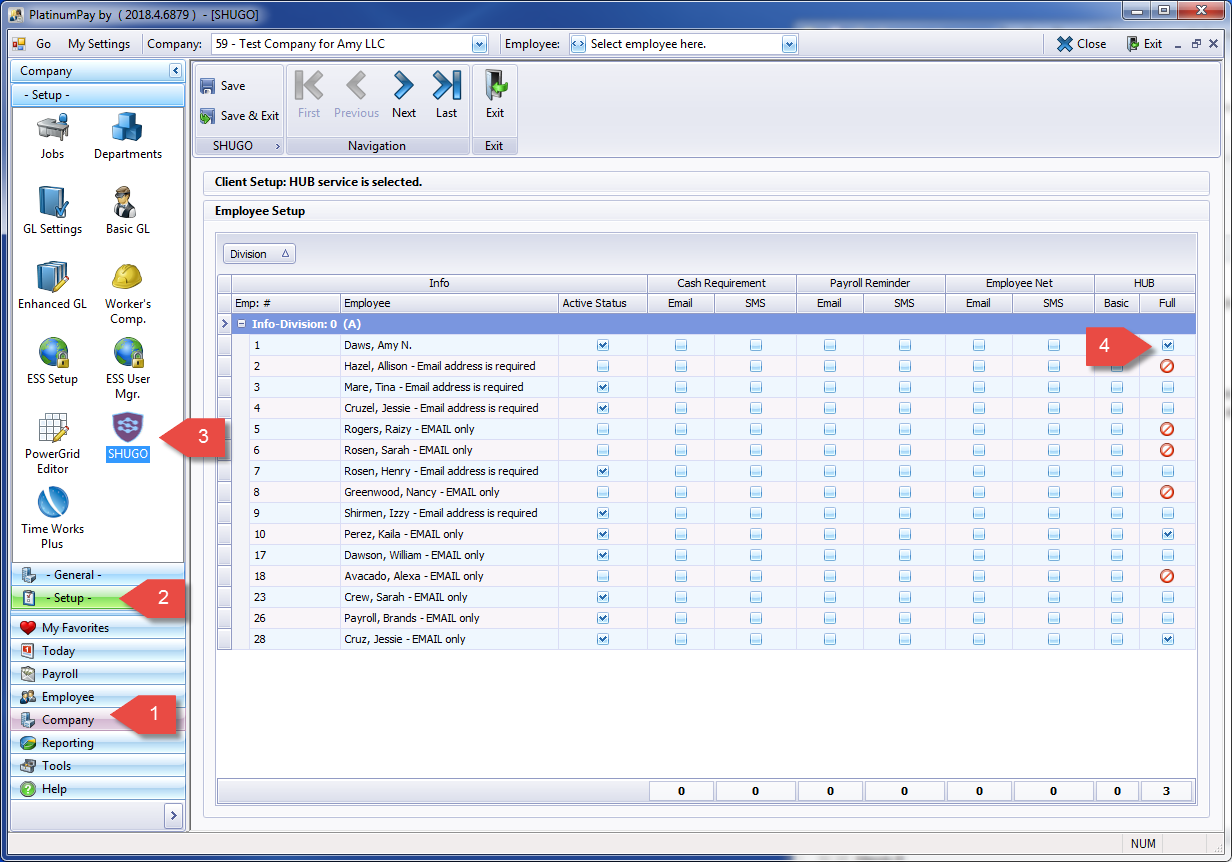Open the PowerGrid Editor

[x=52, y=443]
